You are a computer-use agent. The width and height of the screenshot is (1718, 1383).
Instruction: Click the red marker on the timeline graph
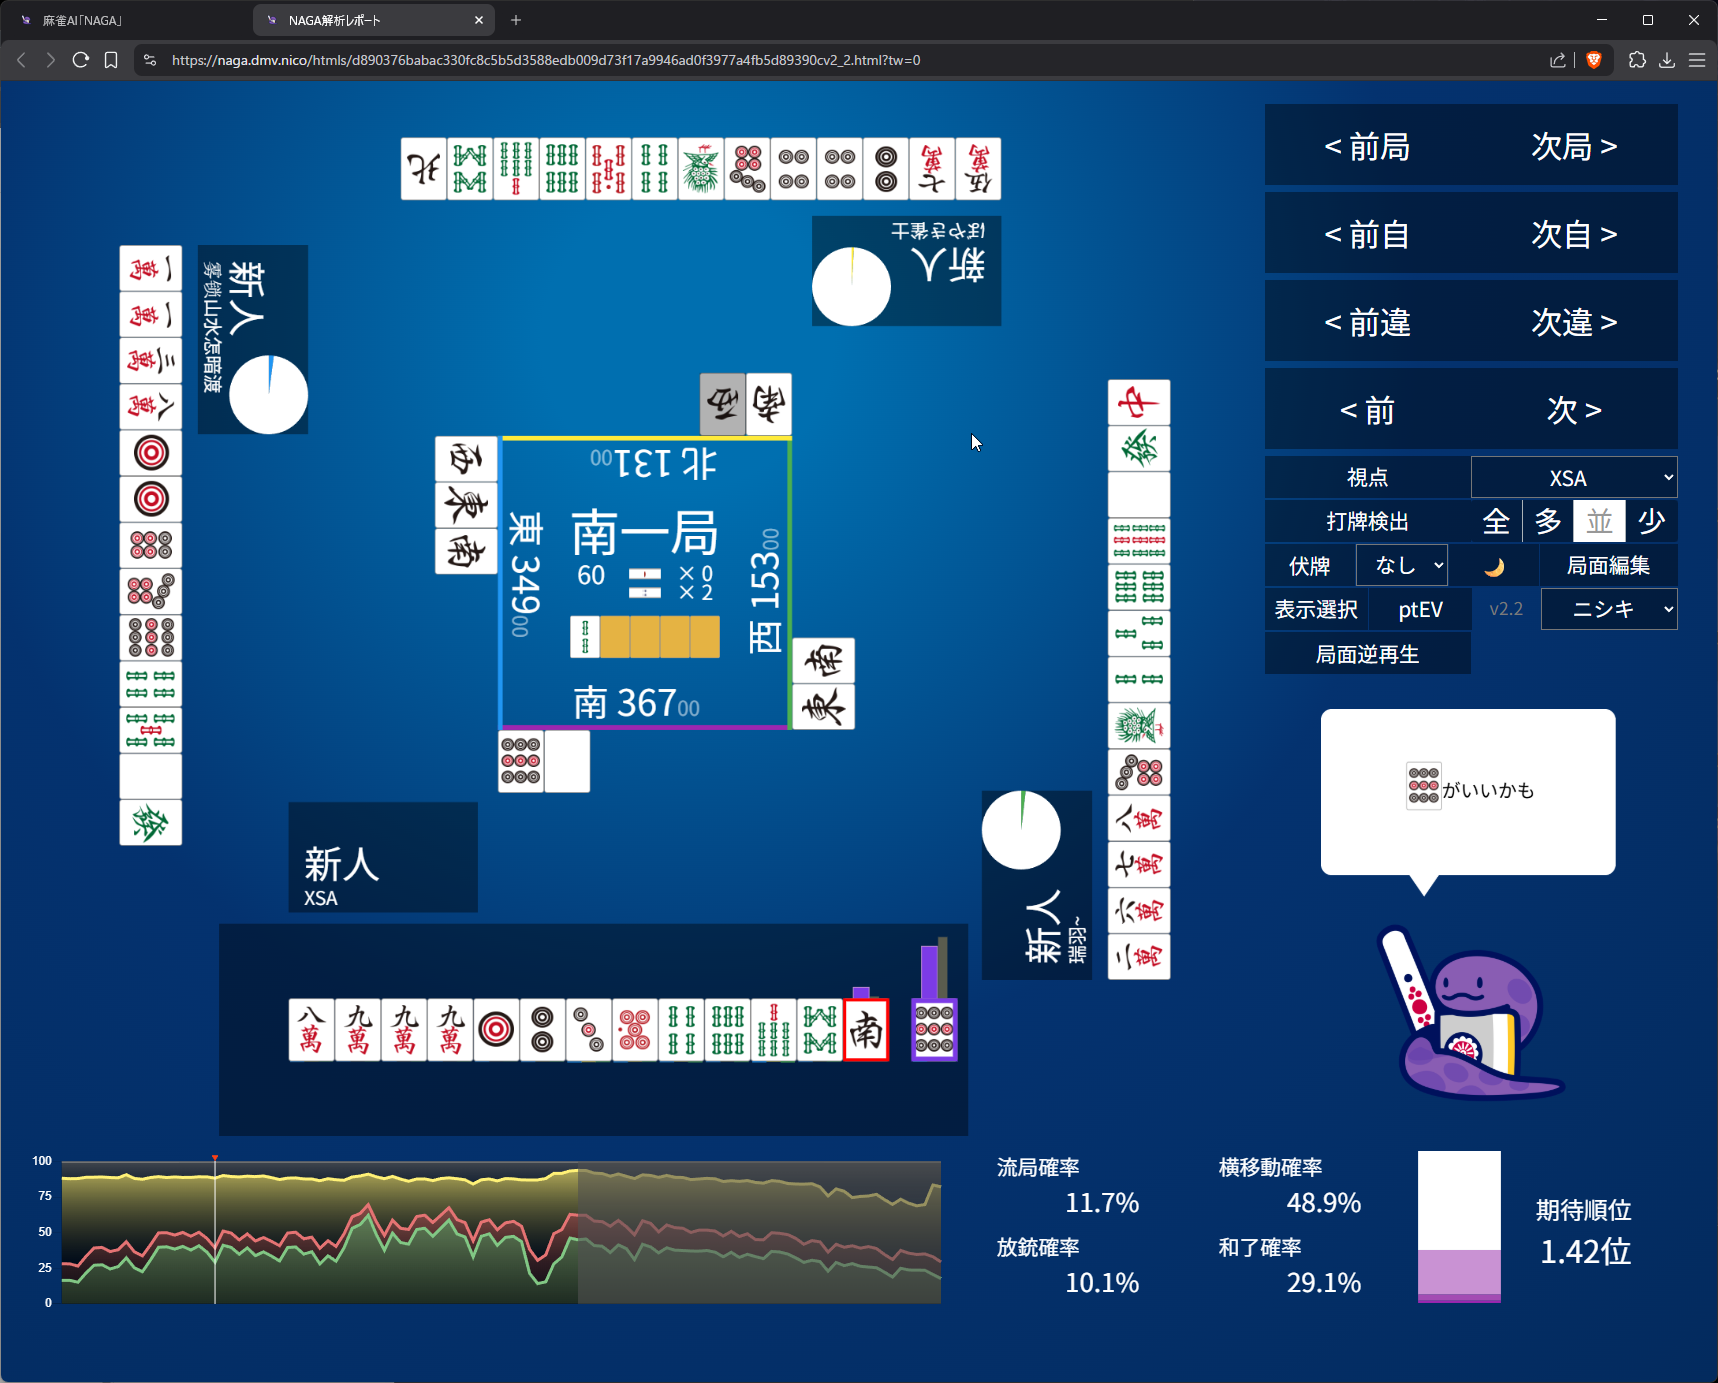(215, 1158)
